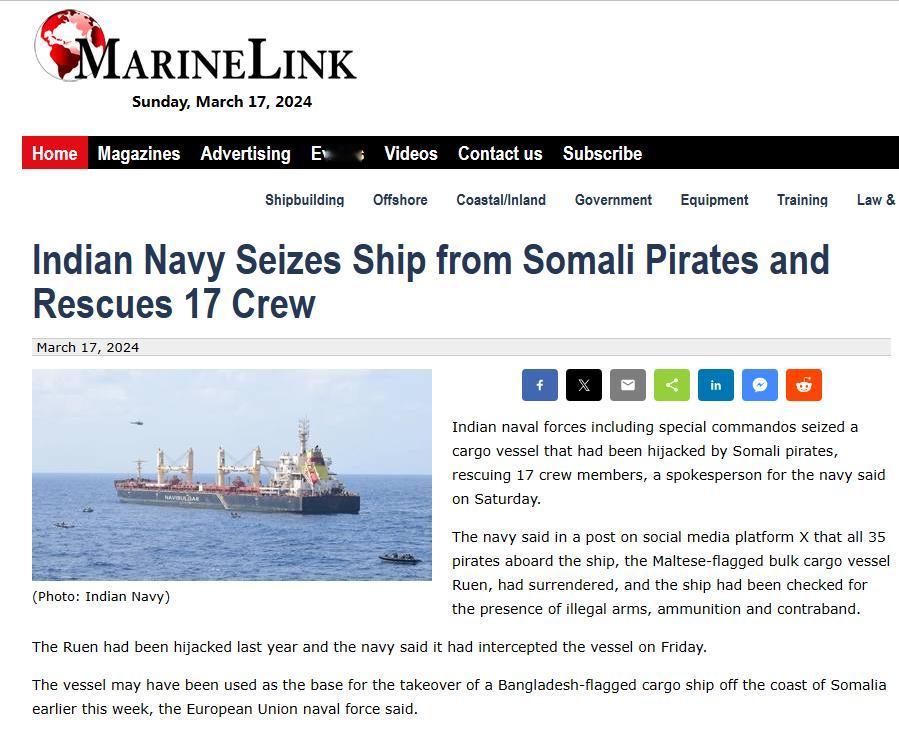
Task: Open the Government news section
Action: point(613,200)
